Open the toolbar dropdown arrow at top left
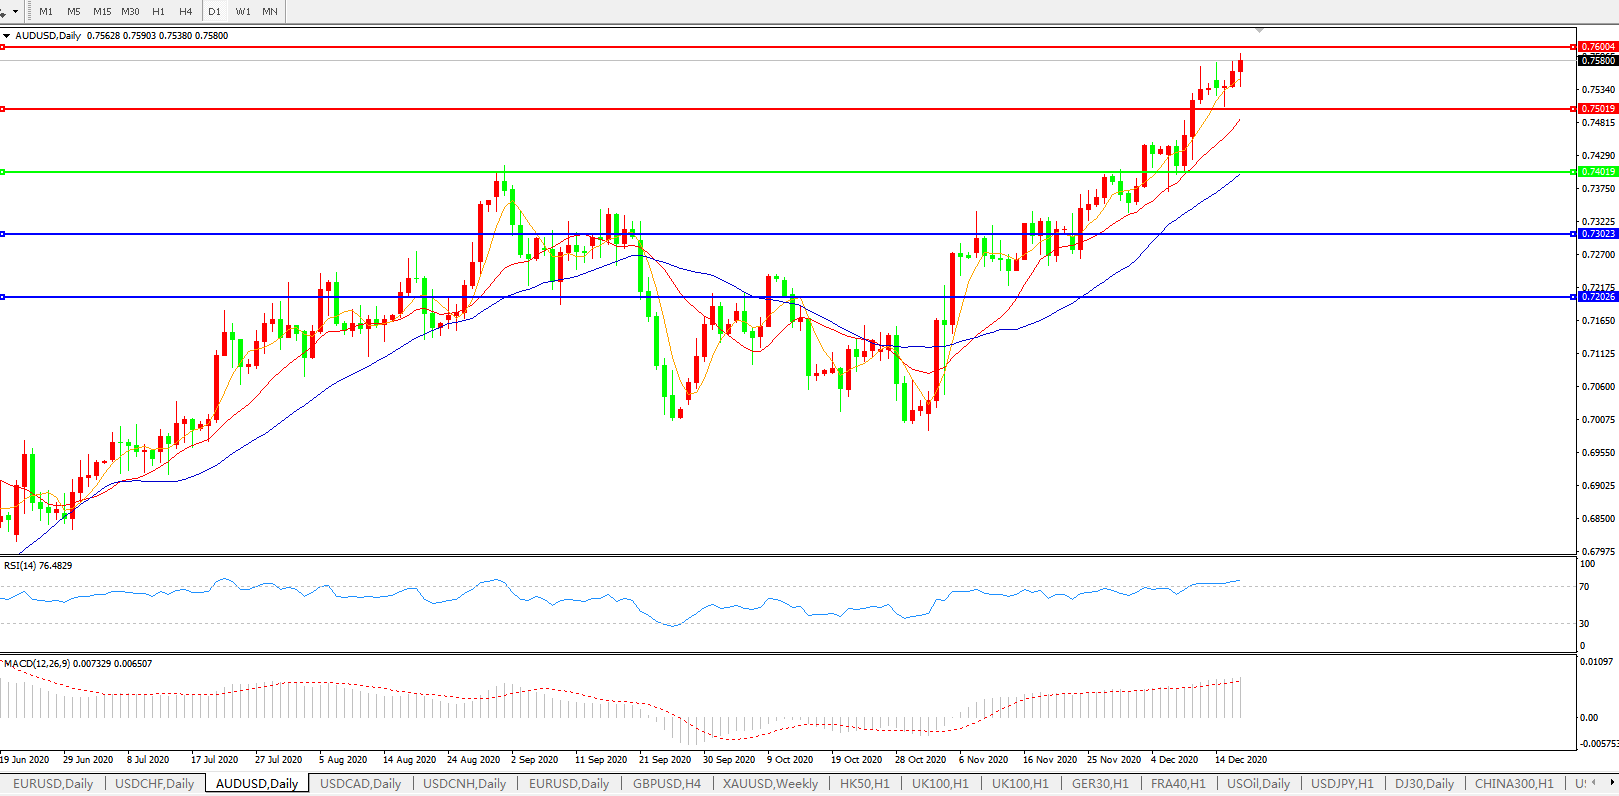The height and width of the screenshot is (796, 1619). click(x=15, y=11)
